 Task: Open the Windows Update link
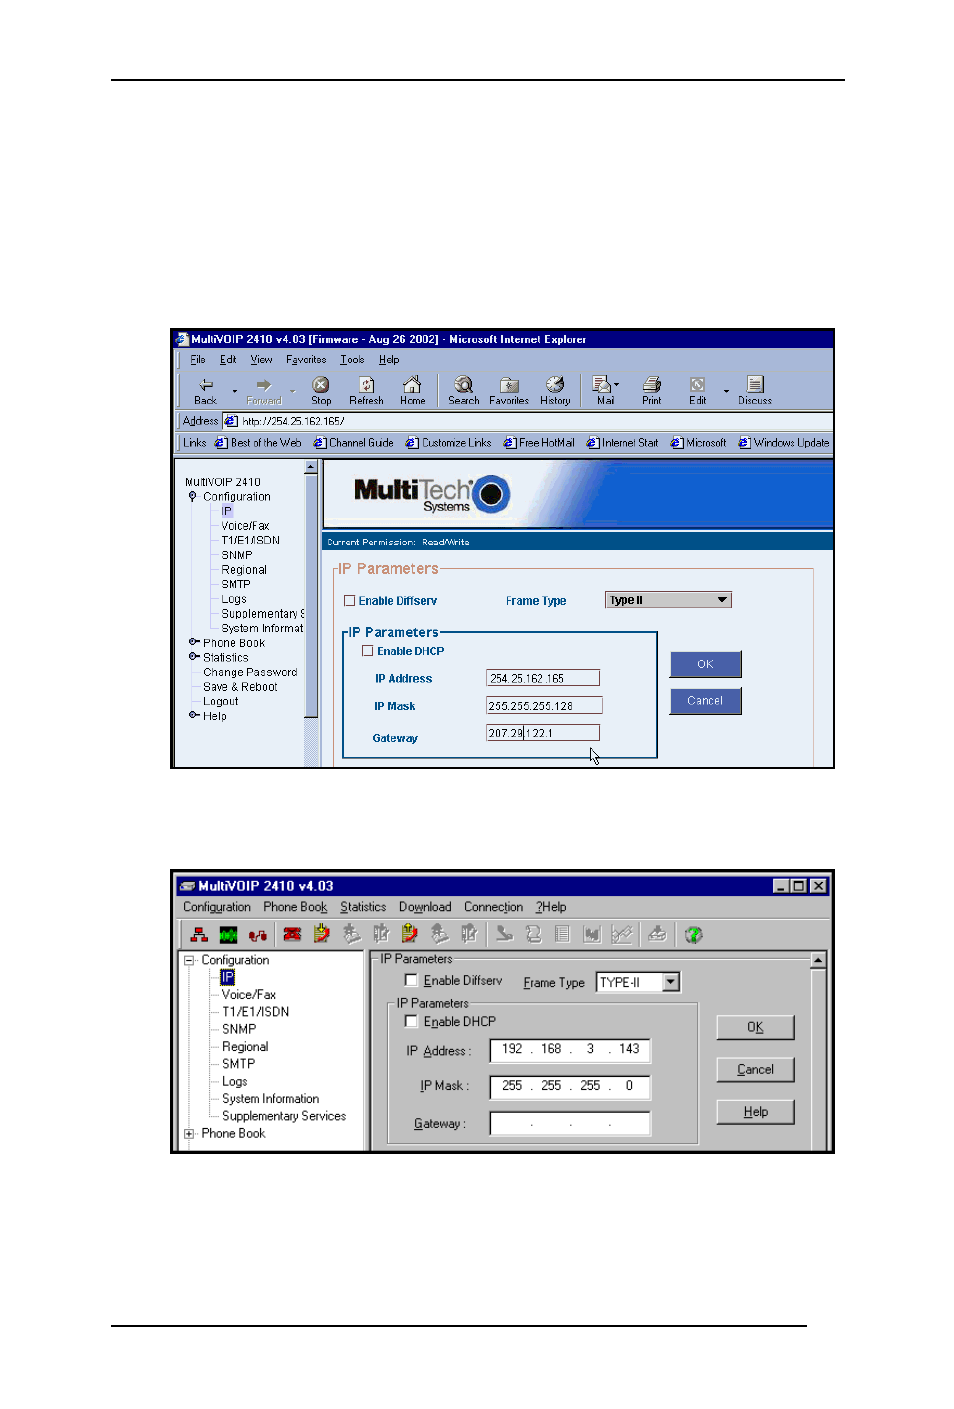784,443
